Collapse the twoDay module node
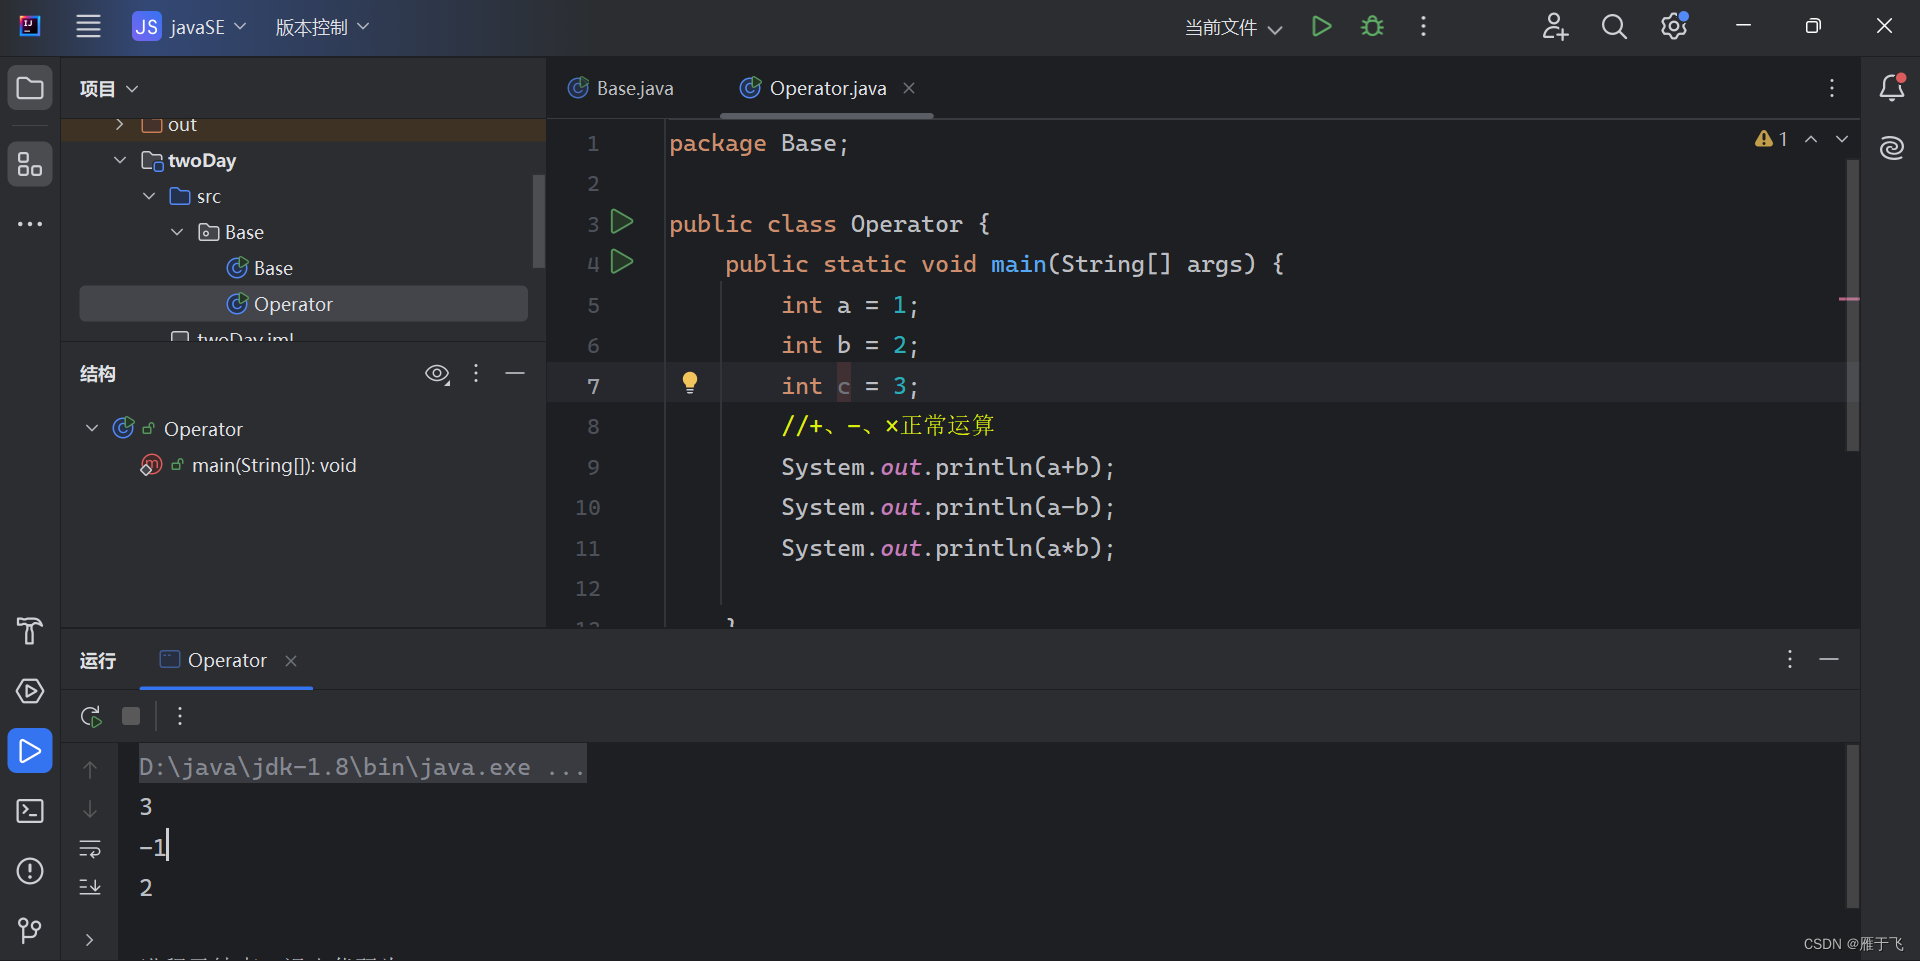Screen dimensions: 1920x961 point(120,160)
